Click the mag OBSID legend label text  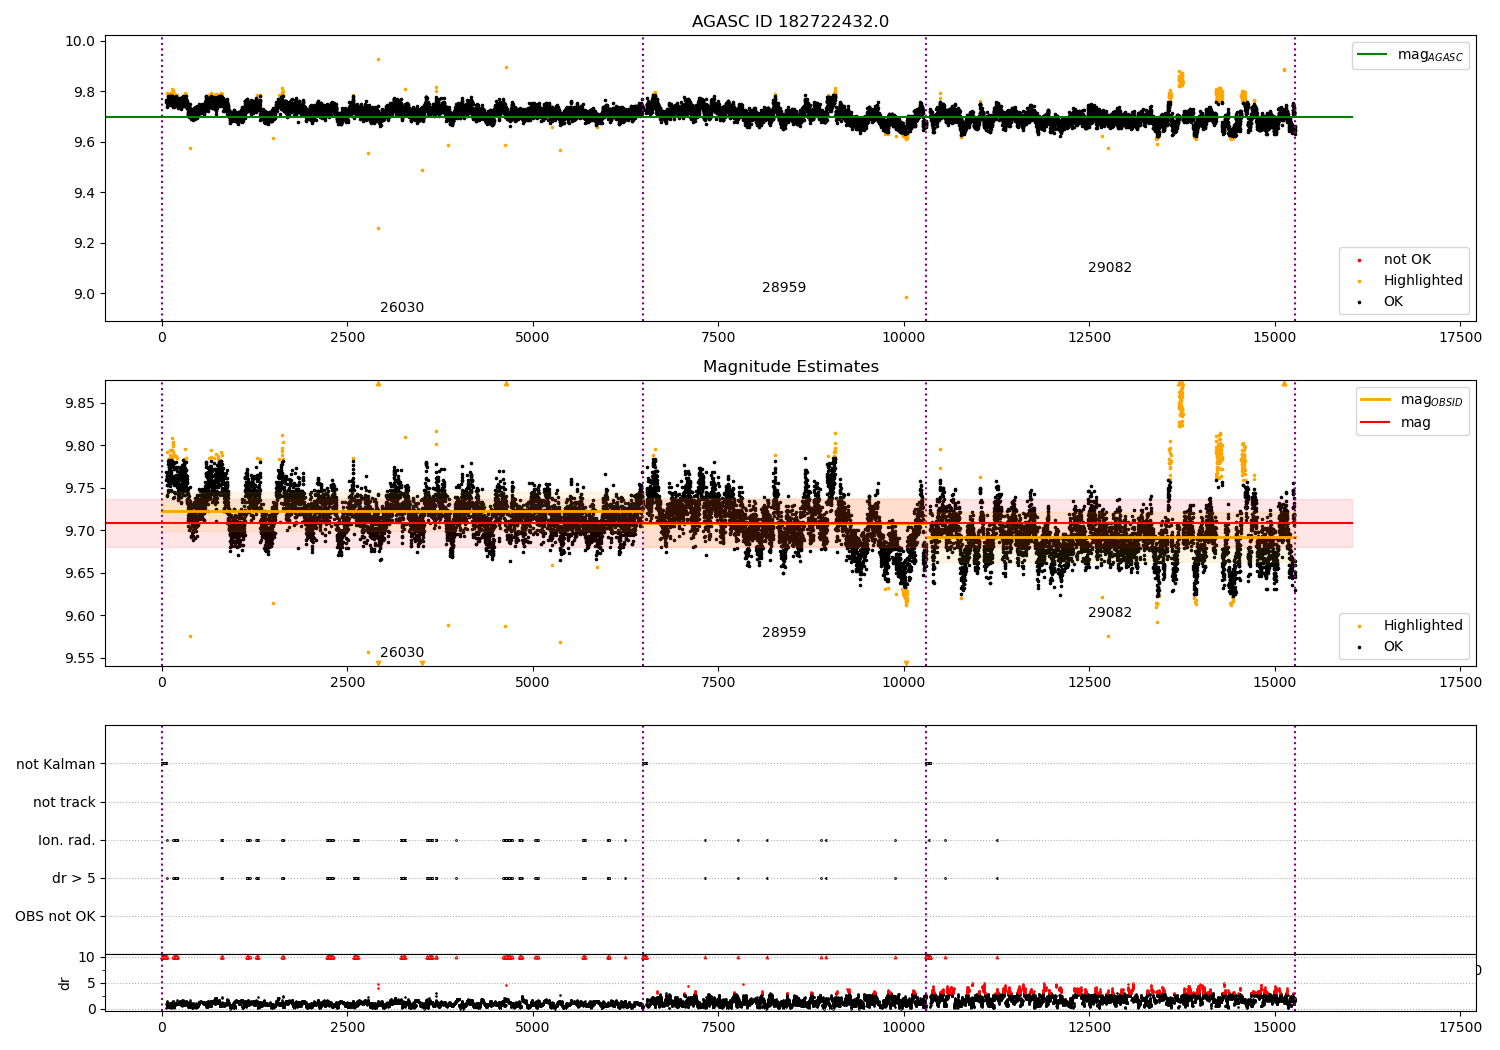click(1431, 401)
